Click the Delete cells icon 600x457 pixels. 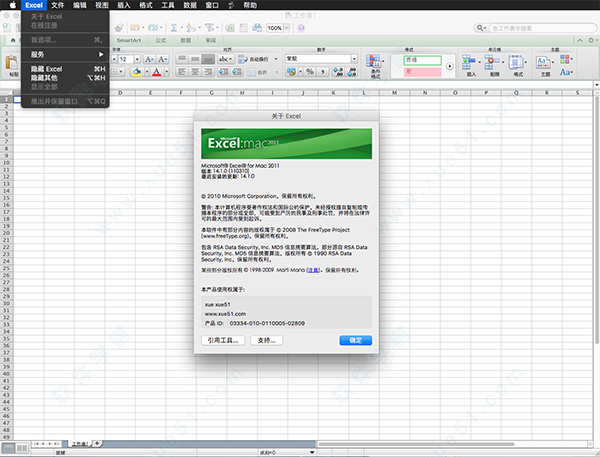coord(492,62)
